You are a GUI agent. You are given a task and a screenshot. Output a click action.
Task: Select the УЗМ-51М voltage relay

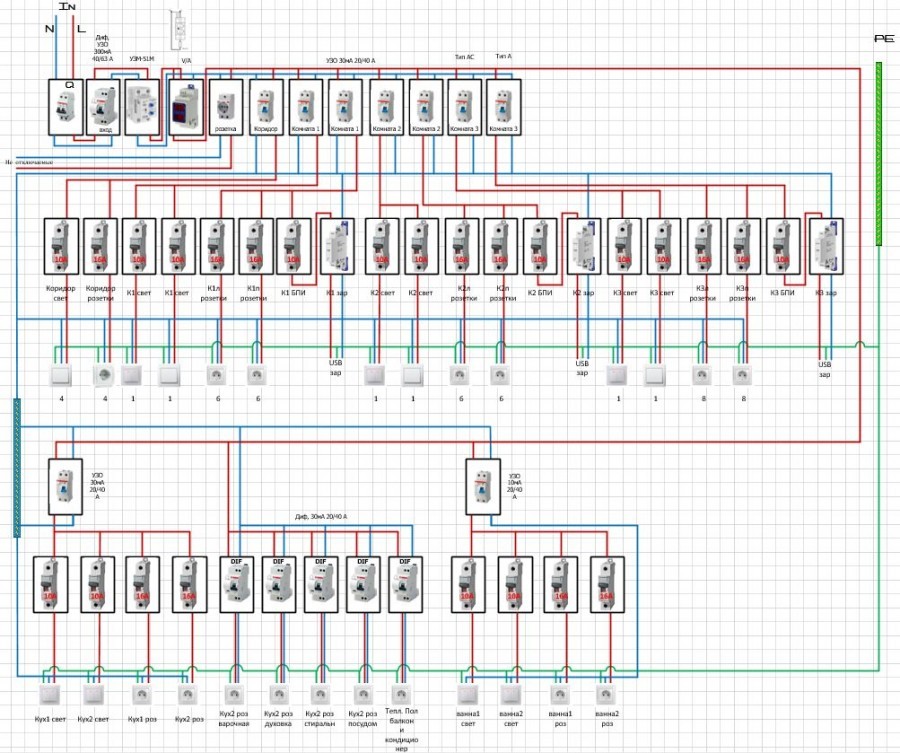[x=141, y=107]
